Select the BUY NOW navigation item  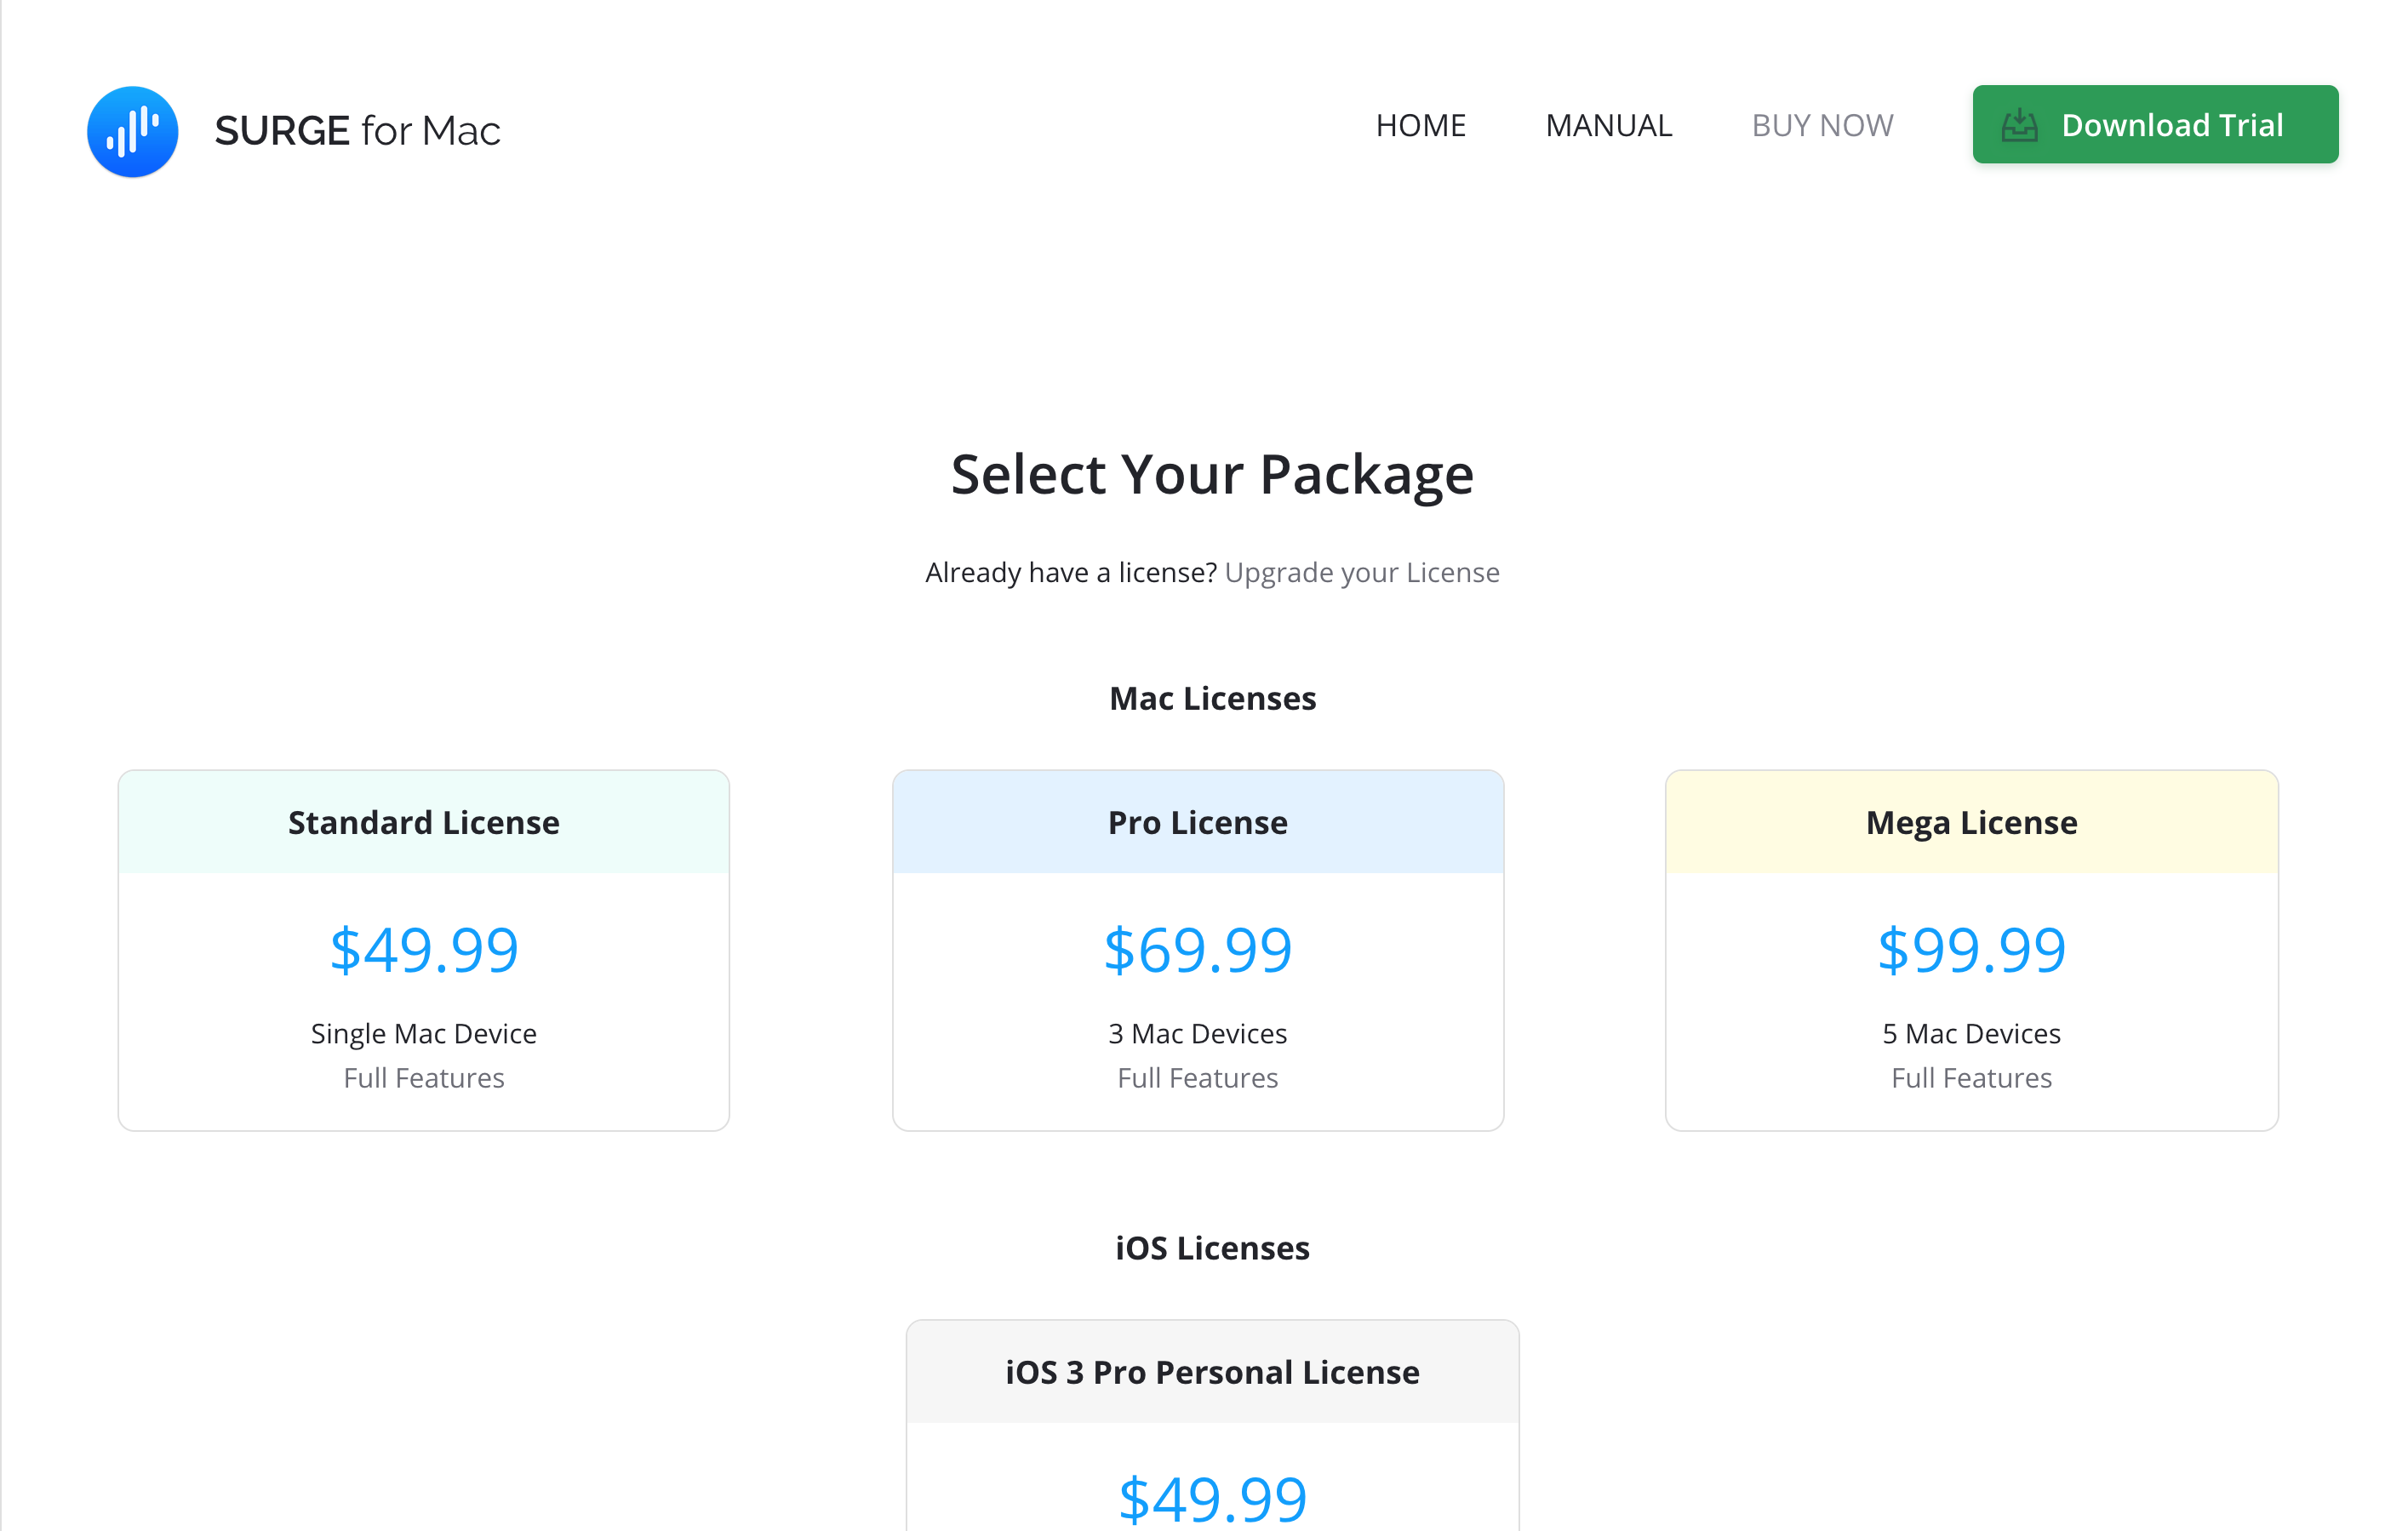pos(1822,125)
